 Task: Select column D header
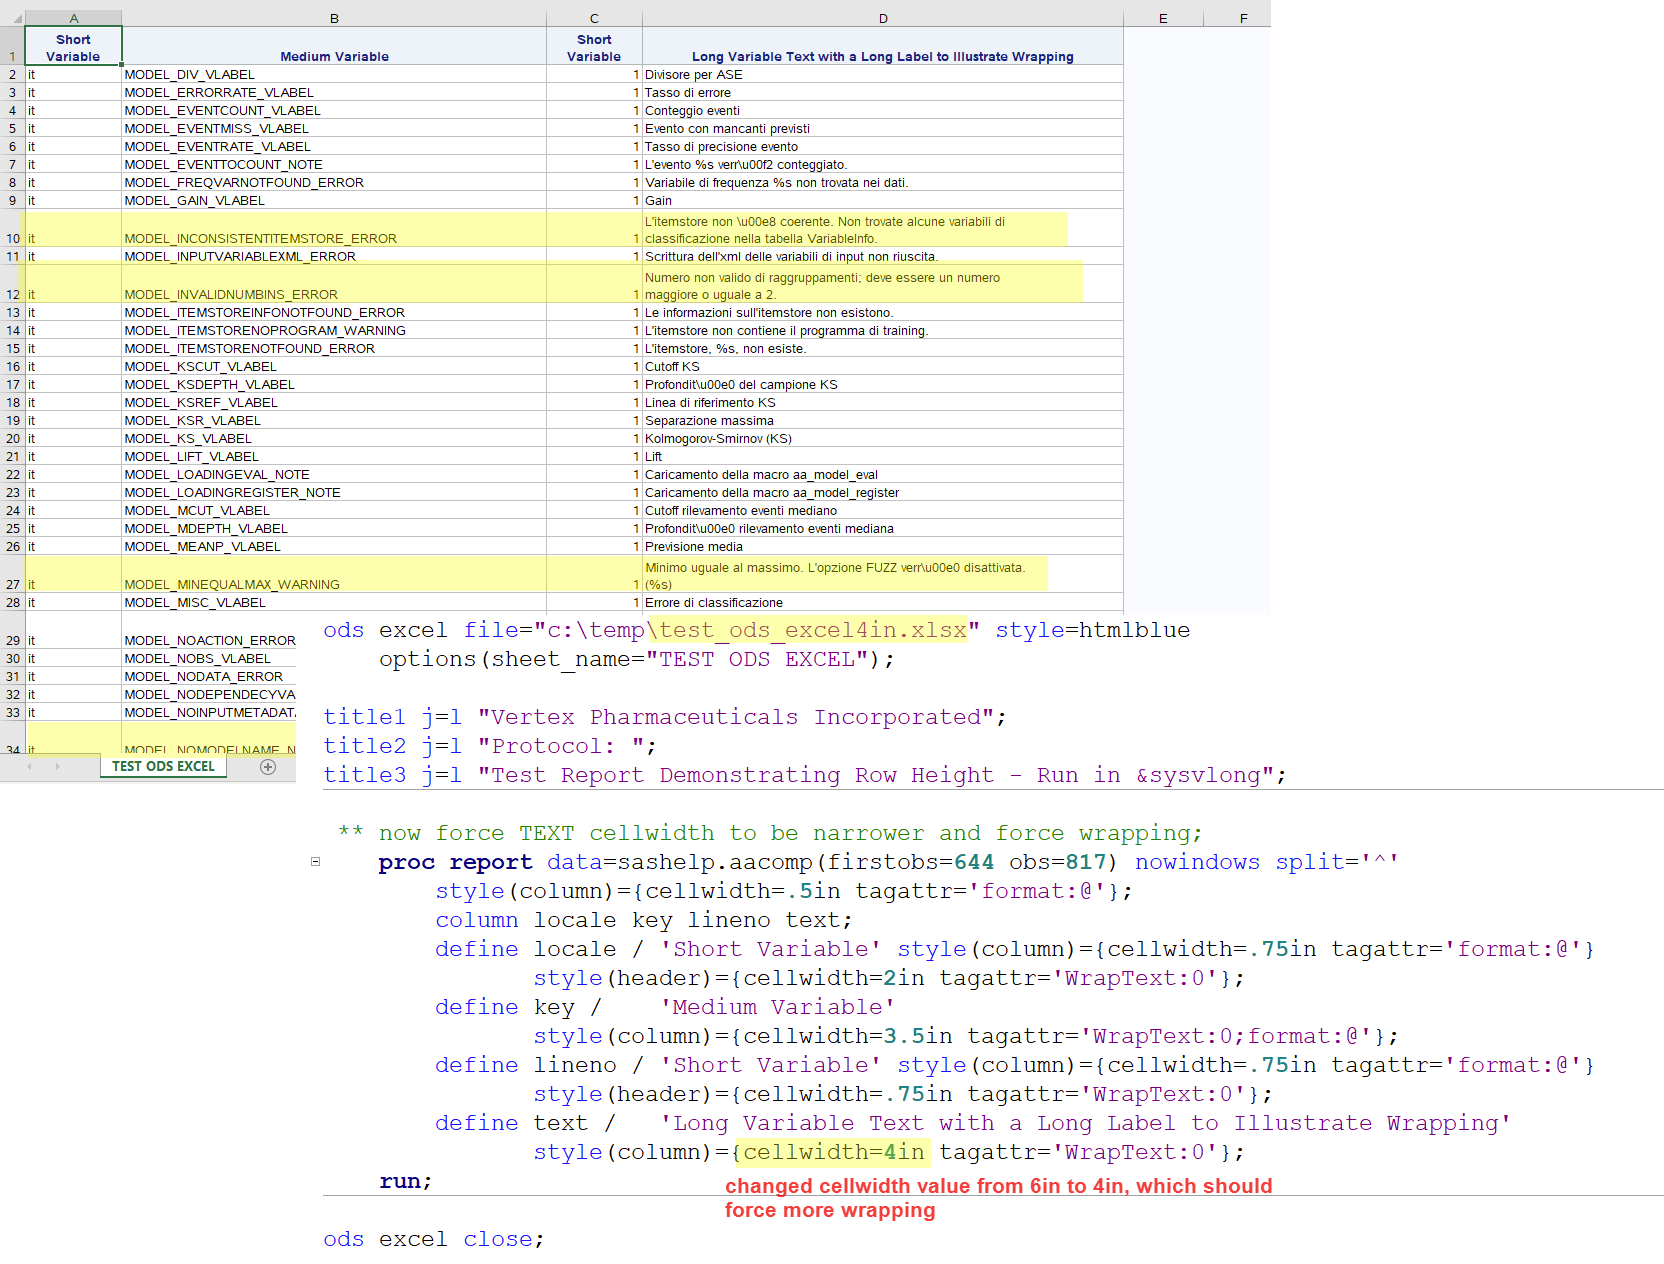tap(882, 18)
